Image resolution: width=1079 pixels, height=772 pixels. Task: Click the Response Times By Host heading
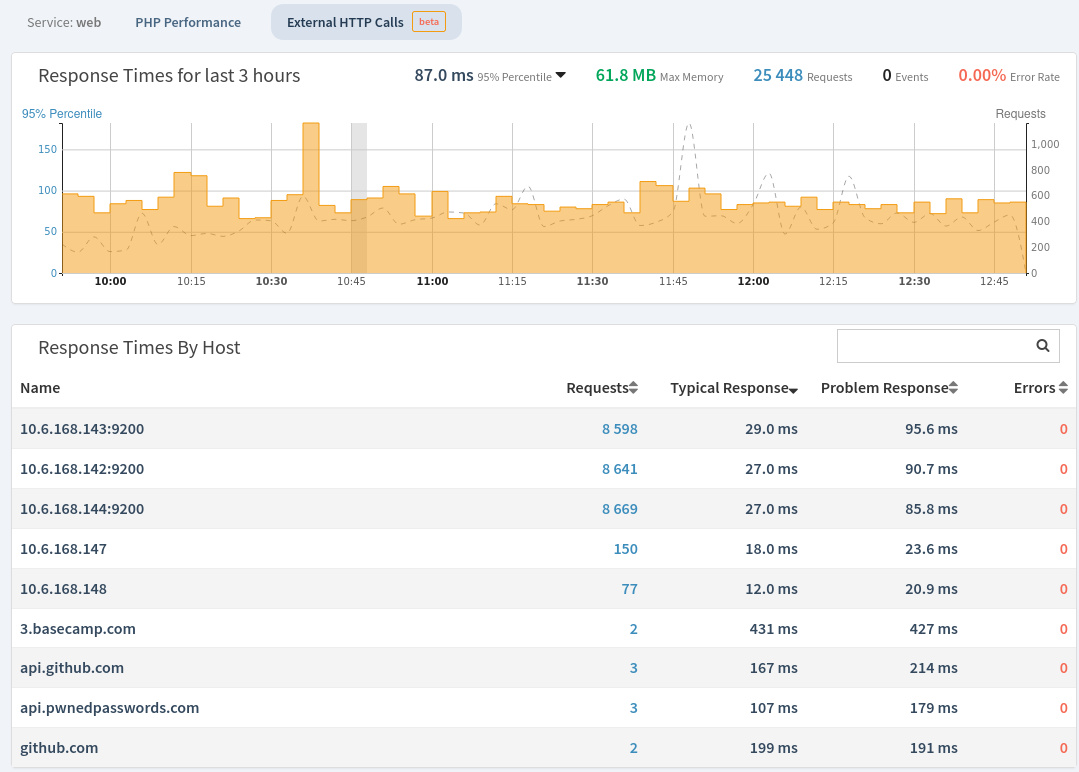[139, 347]
